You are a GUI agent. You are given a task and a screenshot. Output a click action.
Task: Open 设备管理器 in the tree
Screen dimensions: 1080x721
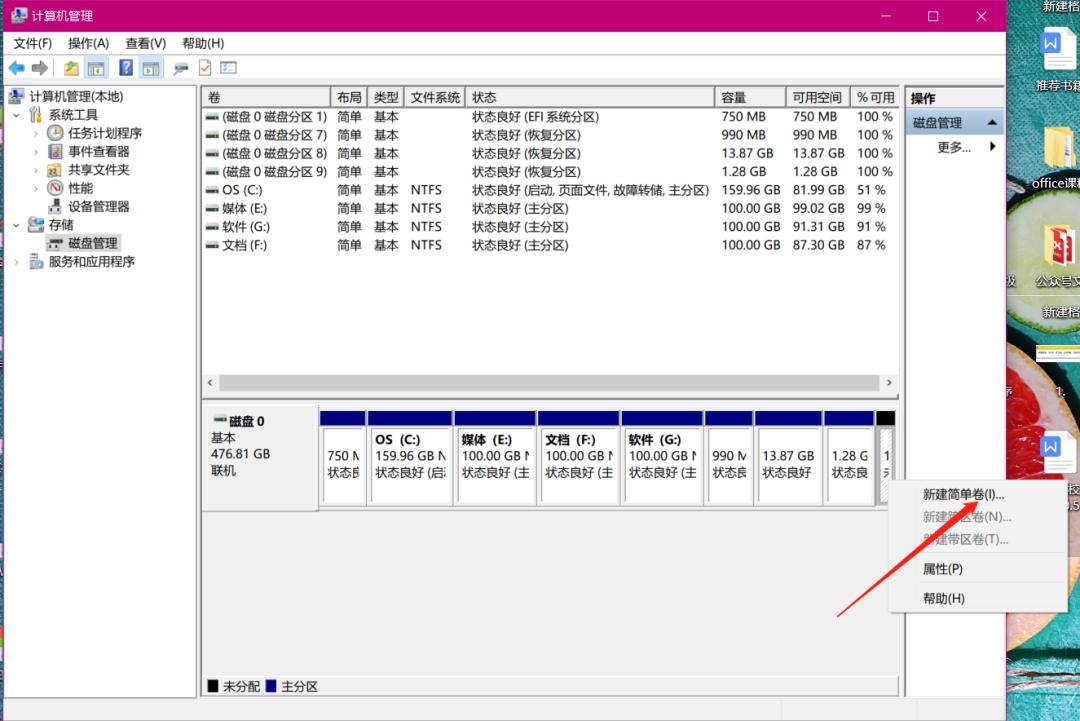(98, 206)
